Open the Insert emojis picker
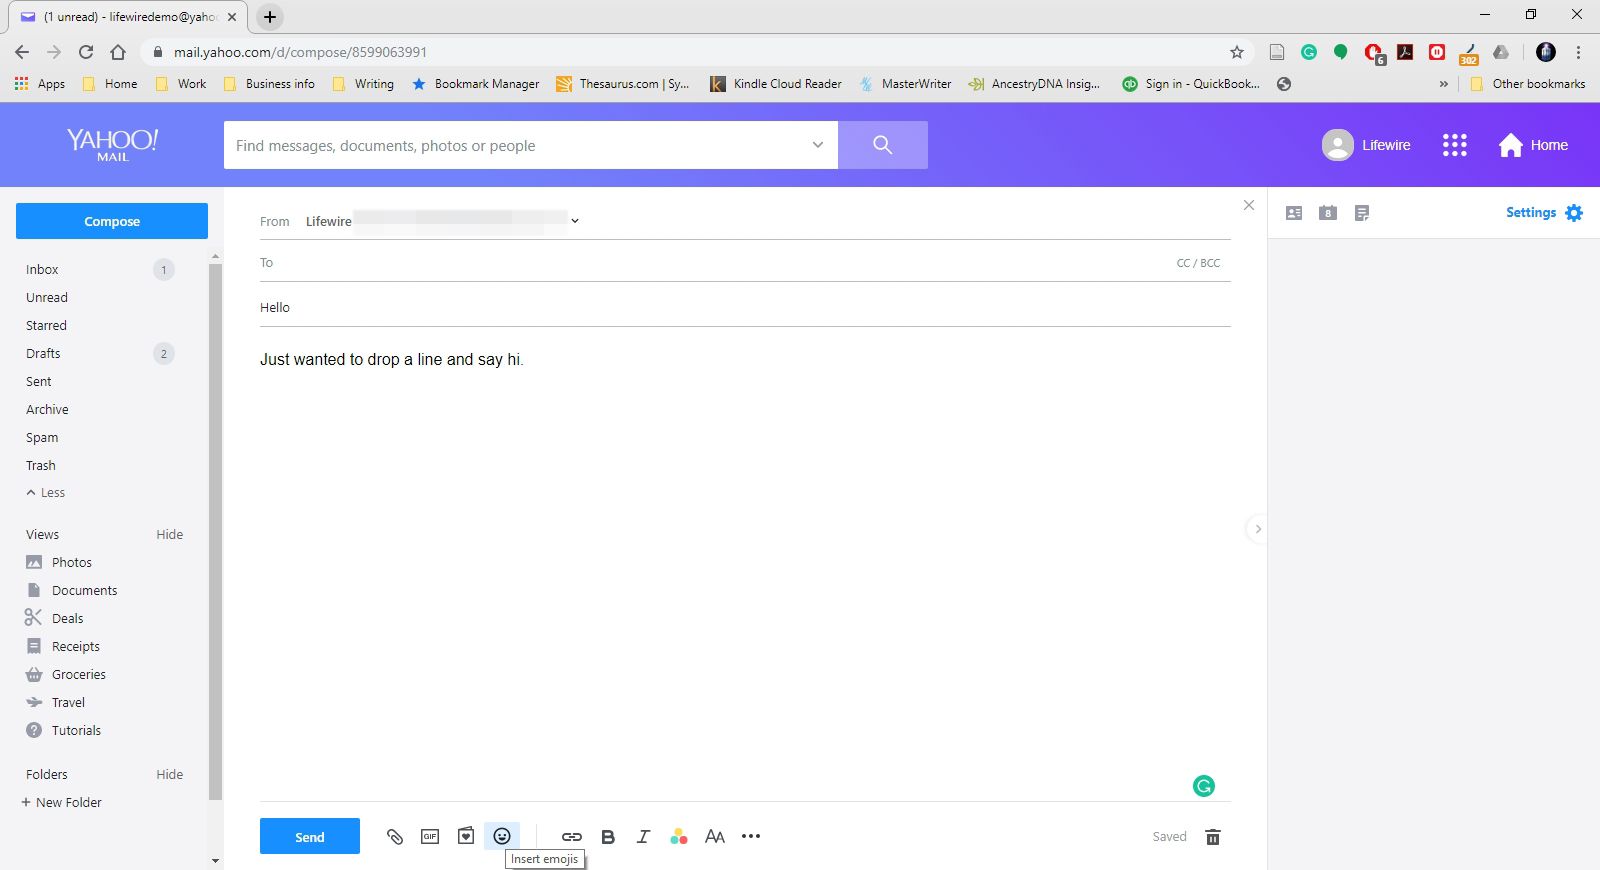1600x870 pixels. pyautogui.click(x=502, y=836)
